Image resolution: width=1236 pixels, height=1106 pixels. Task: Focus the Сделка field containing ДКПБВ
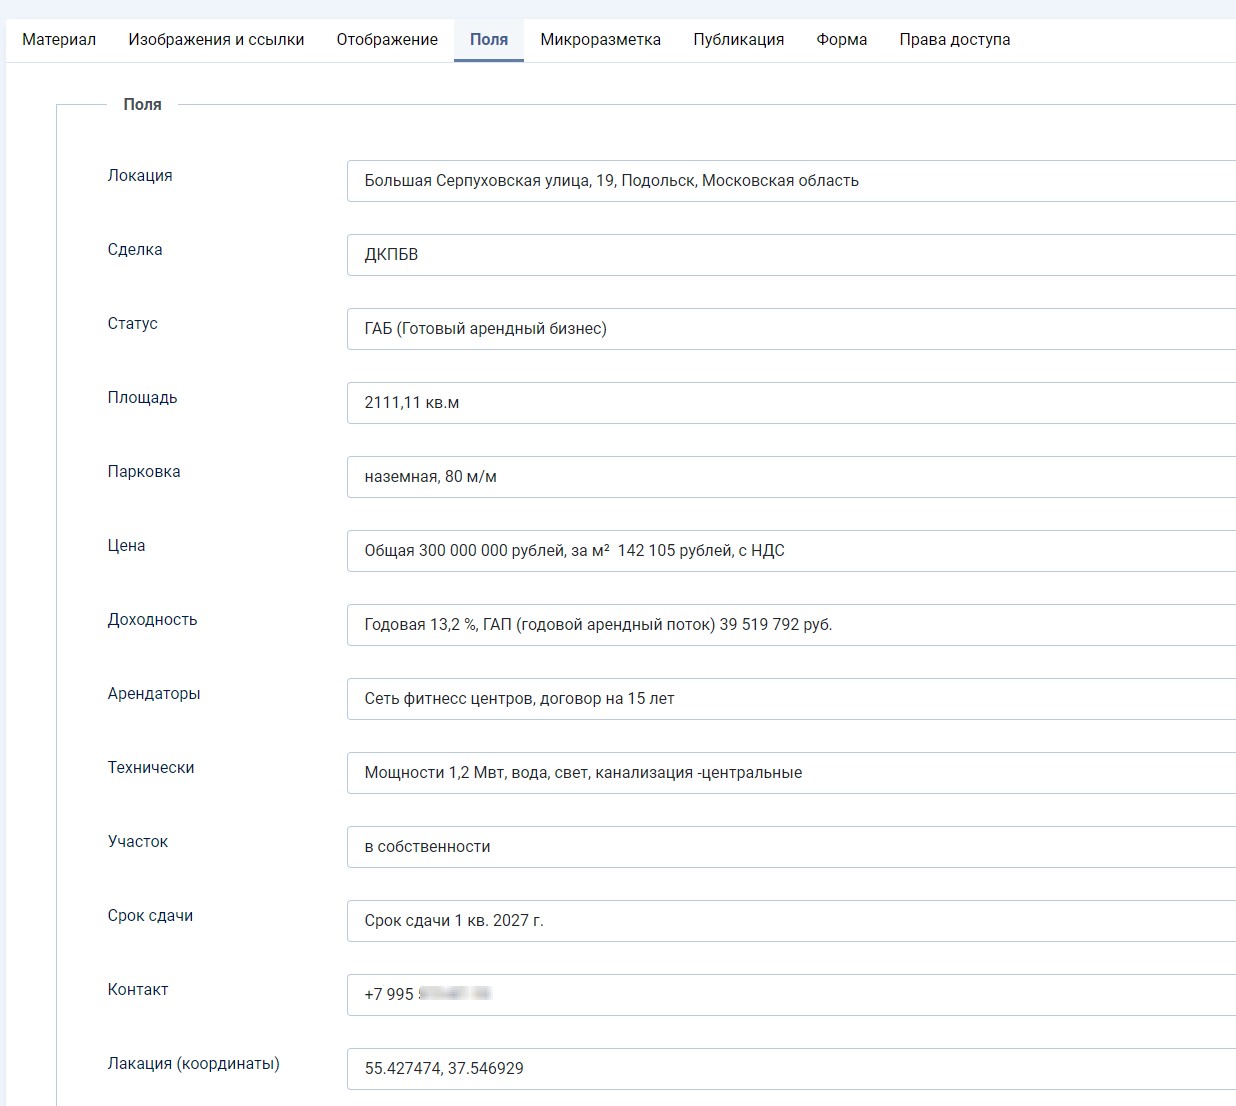790,255
